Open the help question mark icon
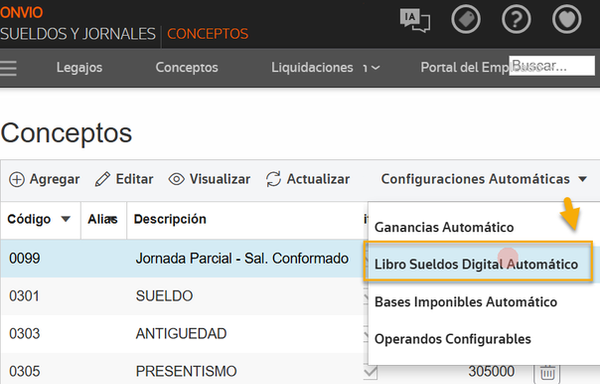Screen dimensions: 600x384 coord(516,19)
